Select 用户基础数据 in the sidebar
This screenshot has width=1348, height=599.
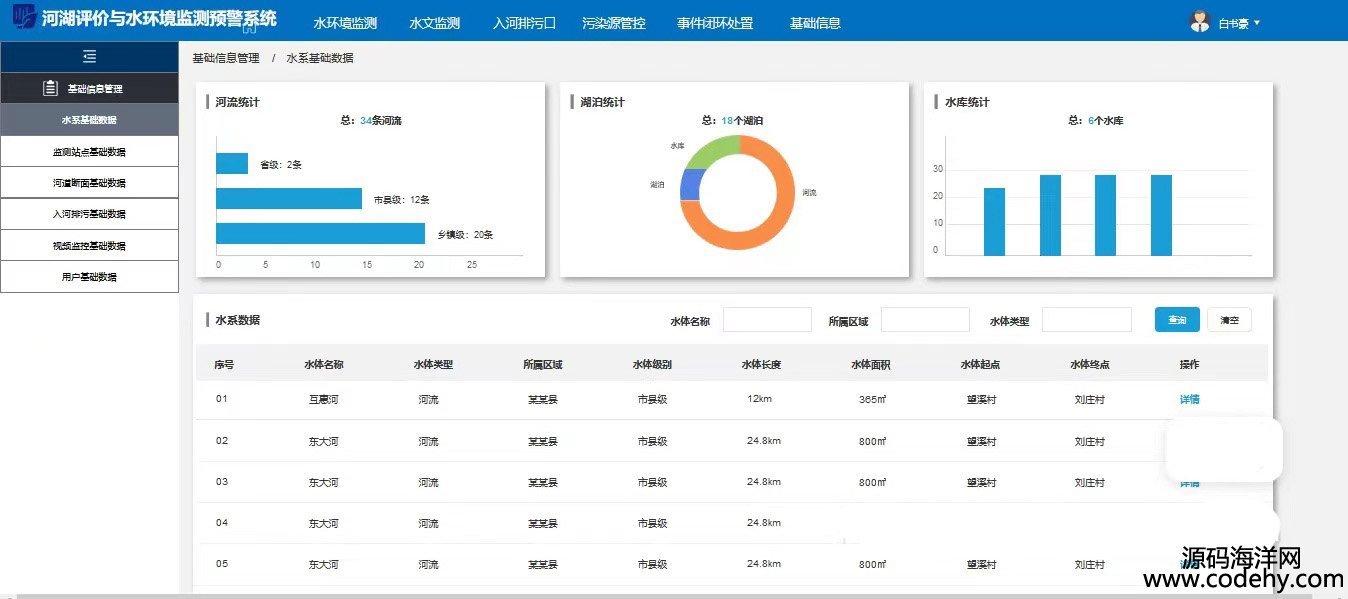coord(90,277)
